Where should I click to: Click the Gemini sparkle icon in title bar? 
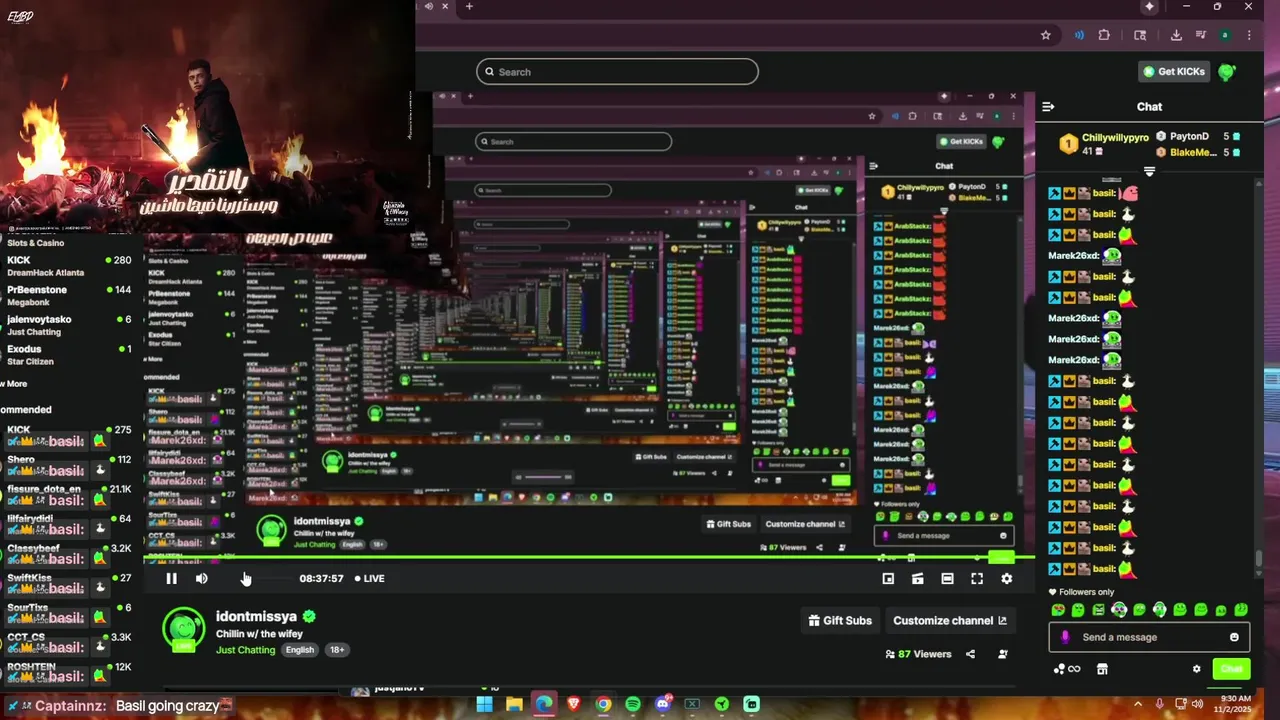coord(1149,6)
